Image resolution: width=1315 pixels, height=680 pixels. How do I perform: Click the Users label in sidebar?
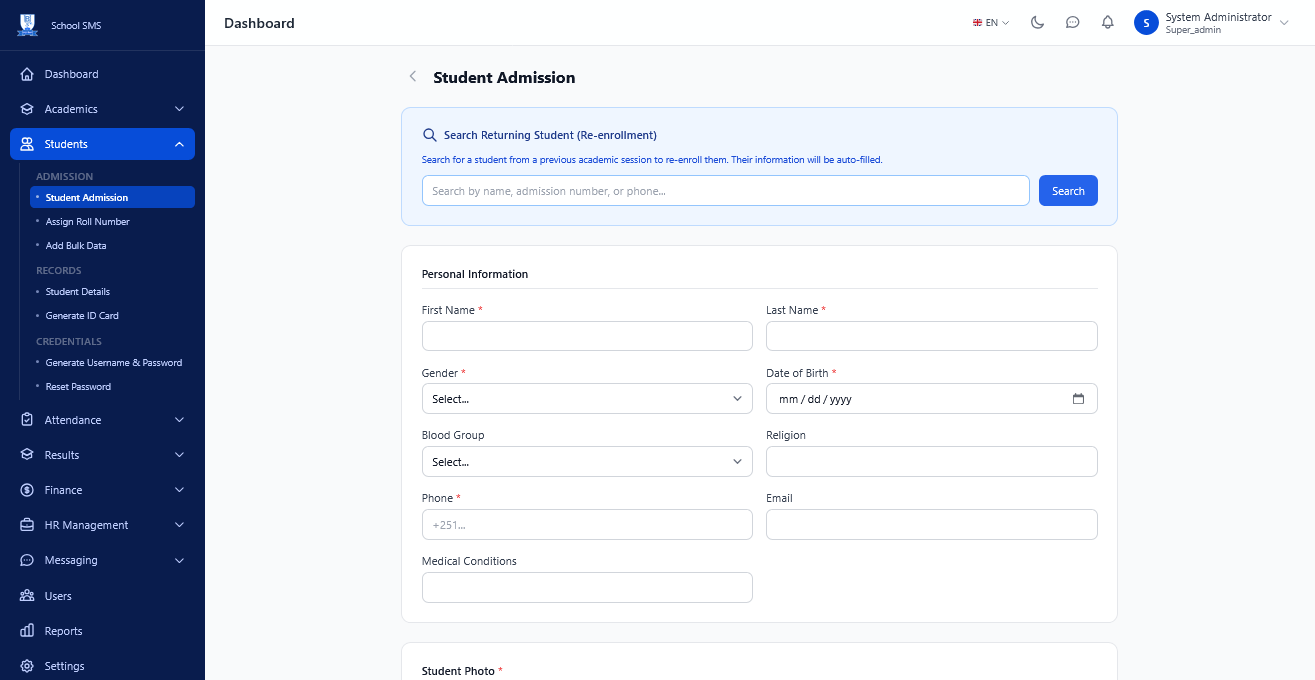pyautogui.click(x=58, y=596)
